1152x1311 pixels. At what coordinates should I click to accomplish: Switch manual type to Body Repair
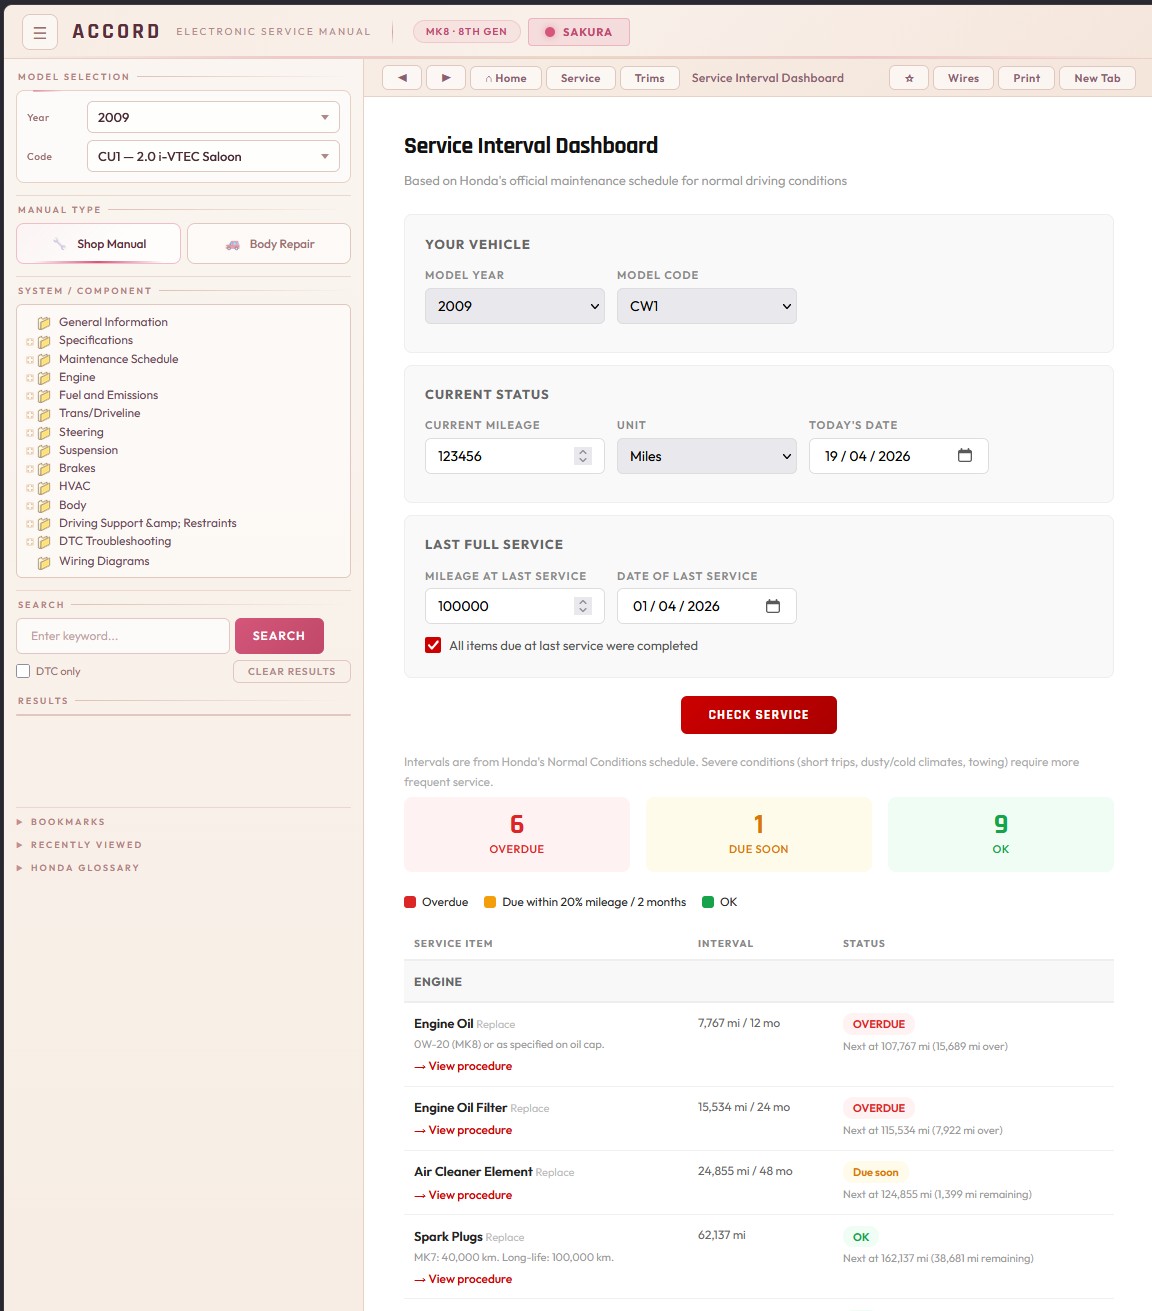pyautogui.click(x=269, y=244)
